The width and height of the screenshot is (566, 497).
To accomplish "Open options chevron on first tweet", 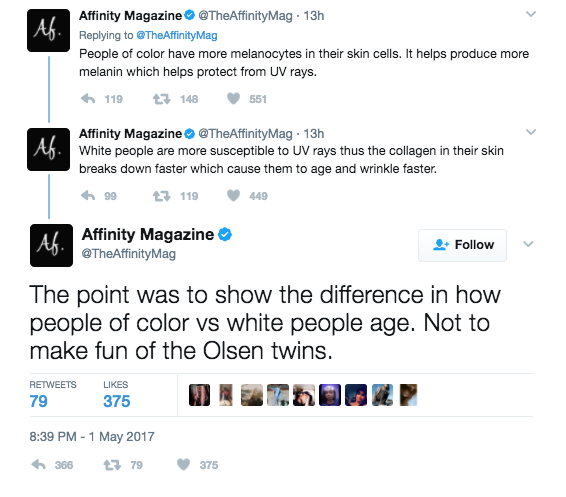I will click(x=531, y=14).
